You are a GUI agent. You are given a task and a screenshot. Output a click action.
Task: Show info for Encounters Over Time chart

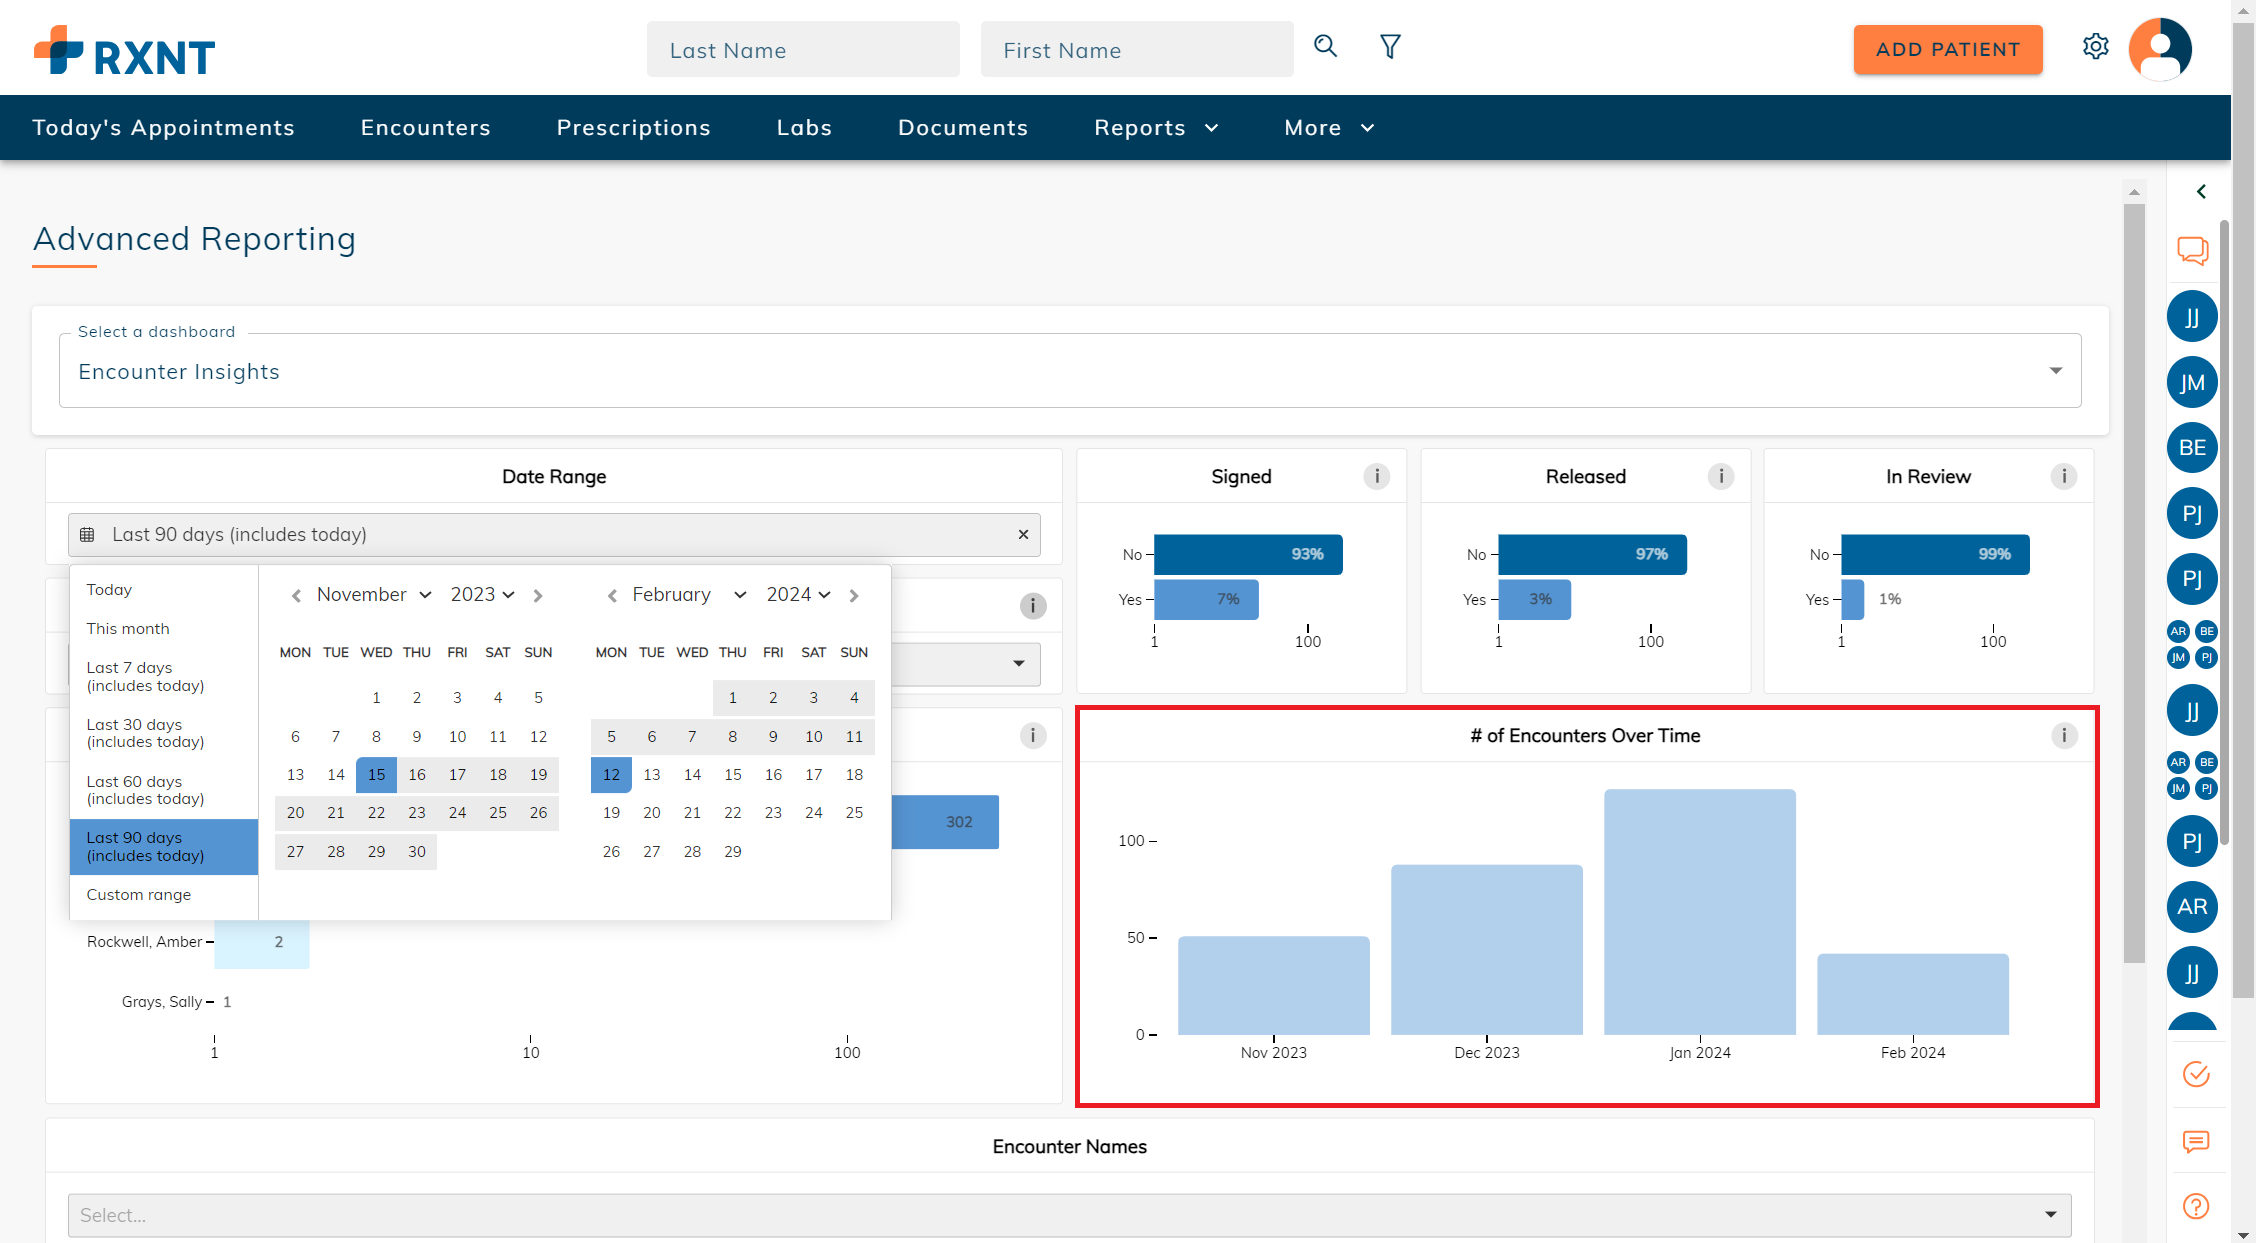[x=2063, y=735]
